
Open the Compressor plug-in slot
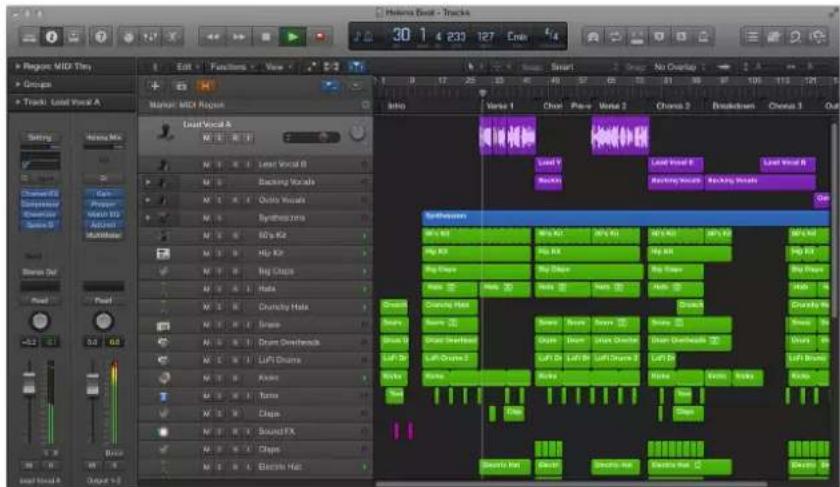click(x=40, y=204)
